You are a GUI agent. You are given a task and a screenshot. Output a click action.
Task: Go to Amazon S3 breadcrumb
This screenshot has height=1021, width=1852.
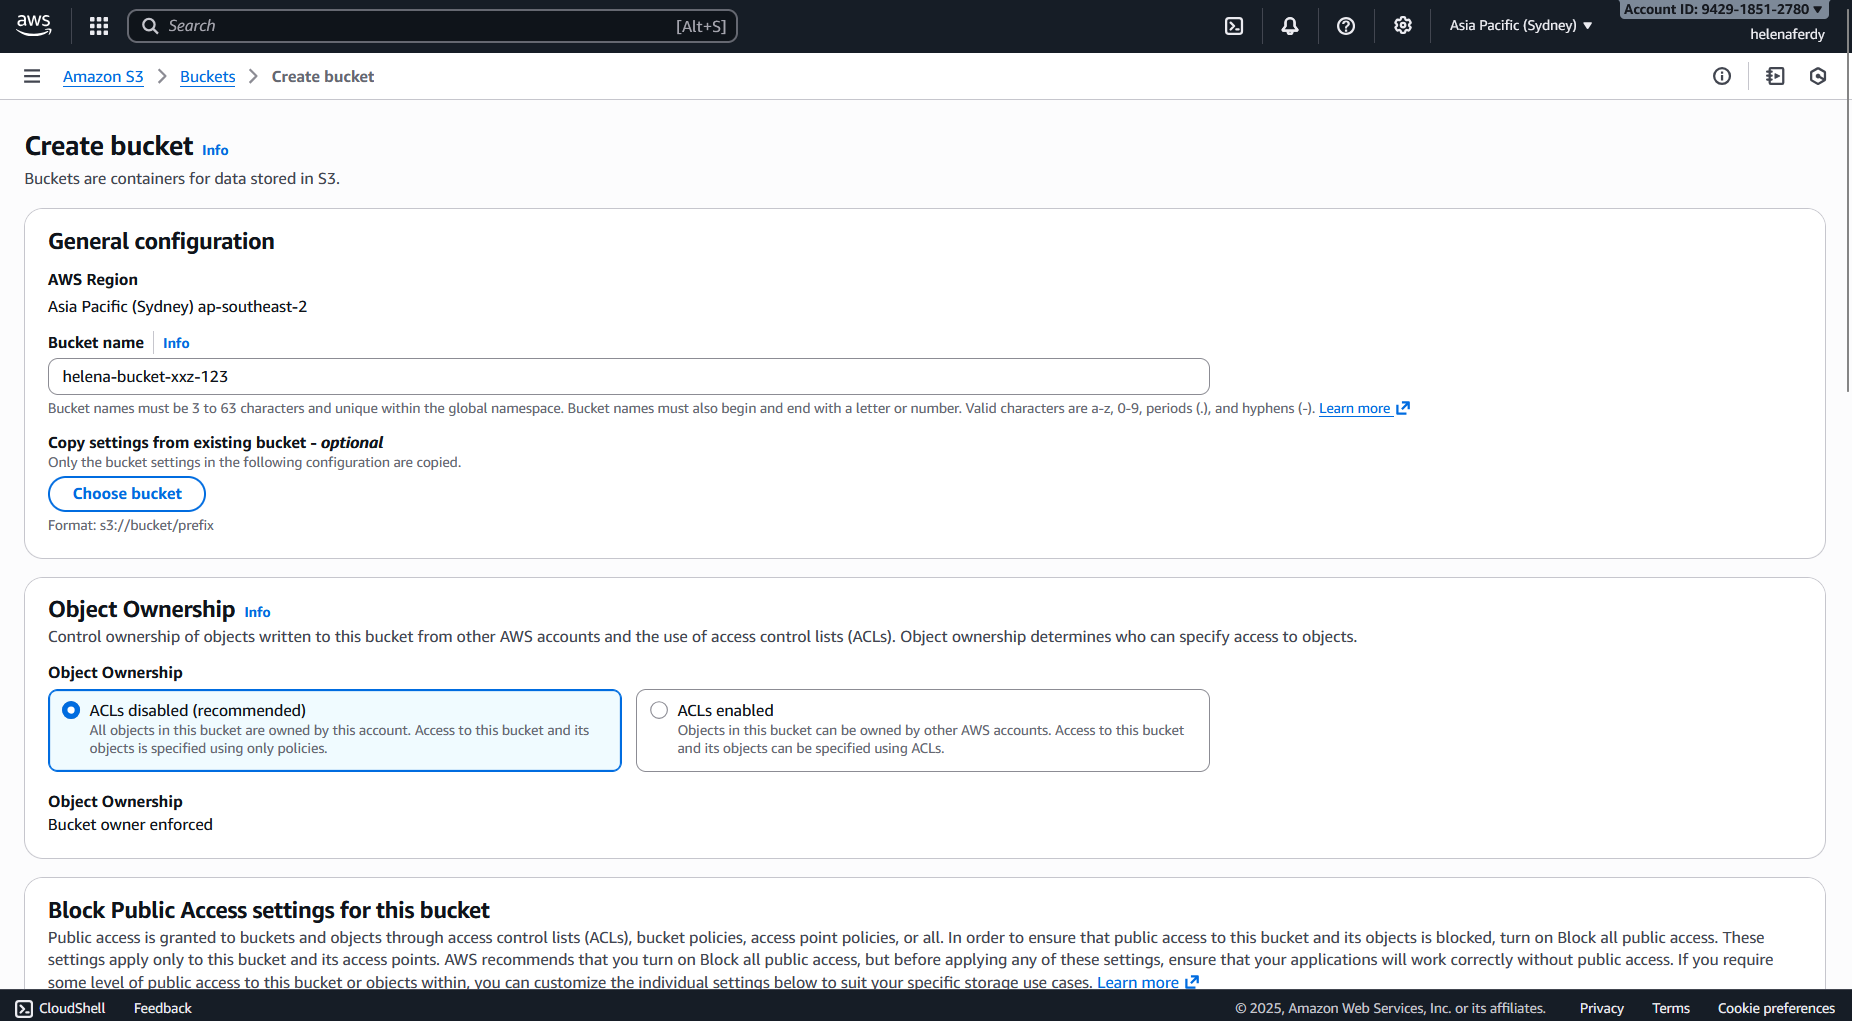[103, 77]
